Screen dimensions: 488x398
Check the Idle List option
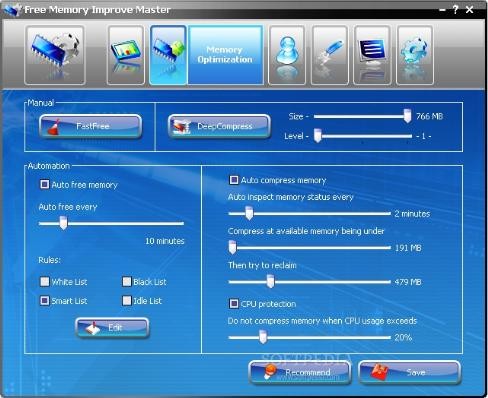tap(127, 301)
